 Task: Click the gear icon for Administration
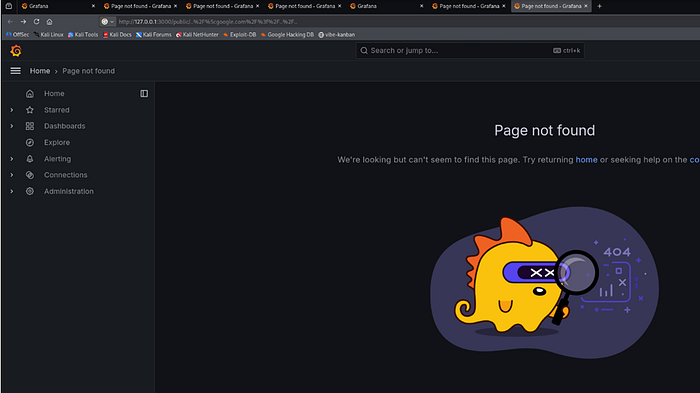pos(29,191)
